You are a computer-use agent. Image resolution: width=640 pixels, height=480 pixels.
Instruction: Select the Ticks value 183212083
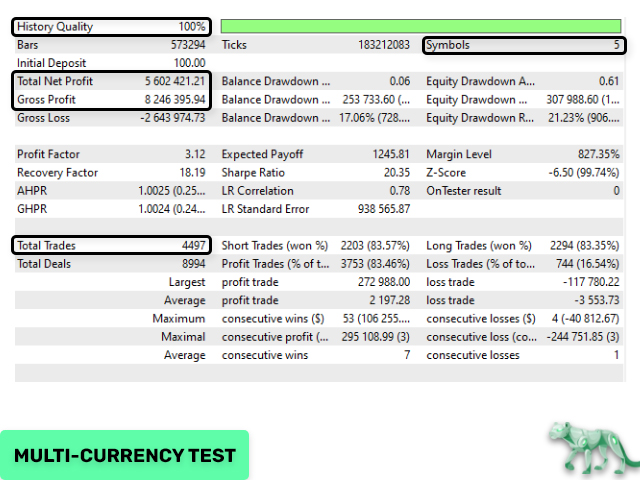pyautogui.click(x=377, y=45)
